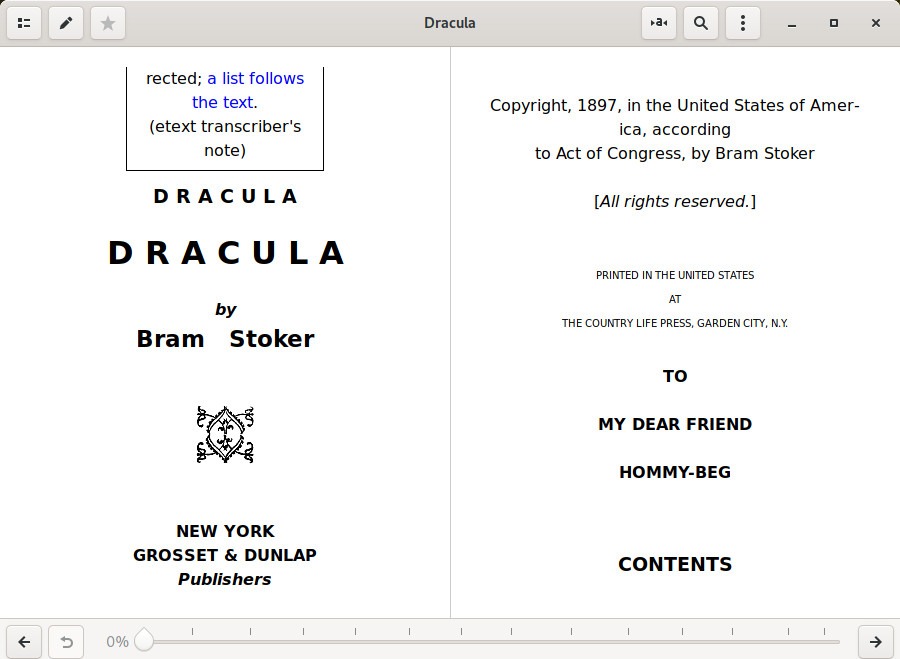The width and height of the screenshot is (900, 659).
Task: Click the 0% progress label
Action: point(117,641)
